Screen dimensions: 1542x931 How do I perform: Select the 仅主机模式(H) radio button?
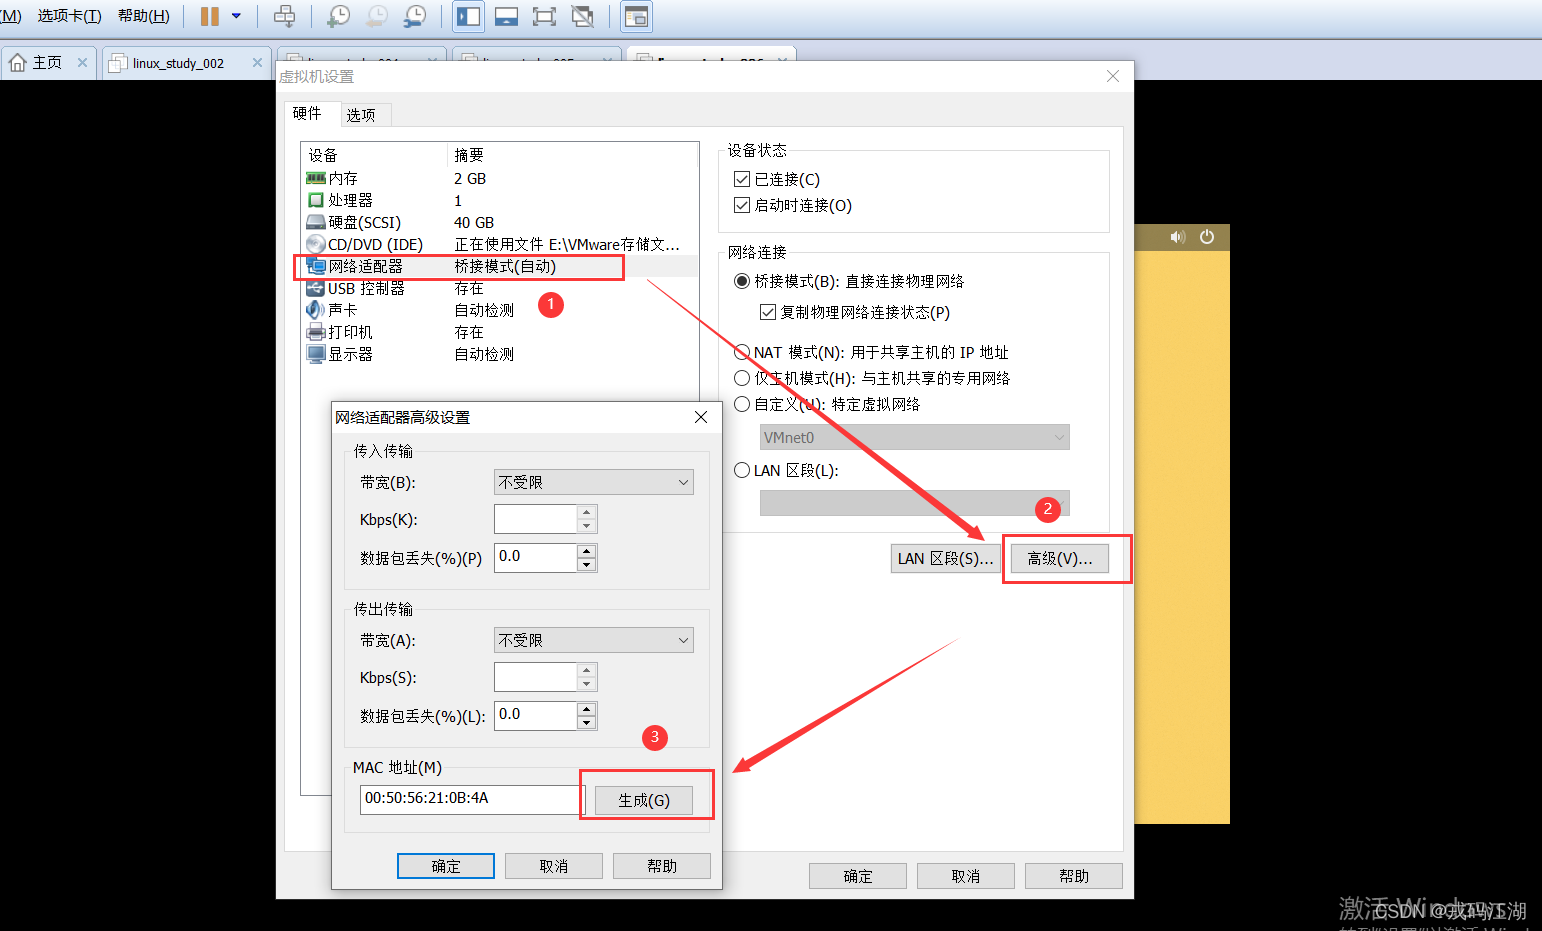742,378
